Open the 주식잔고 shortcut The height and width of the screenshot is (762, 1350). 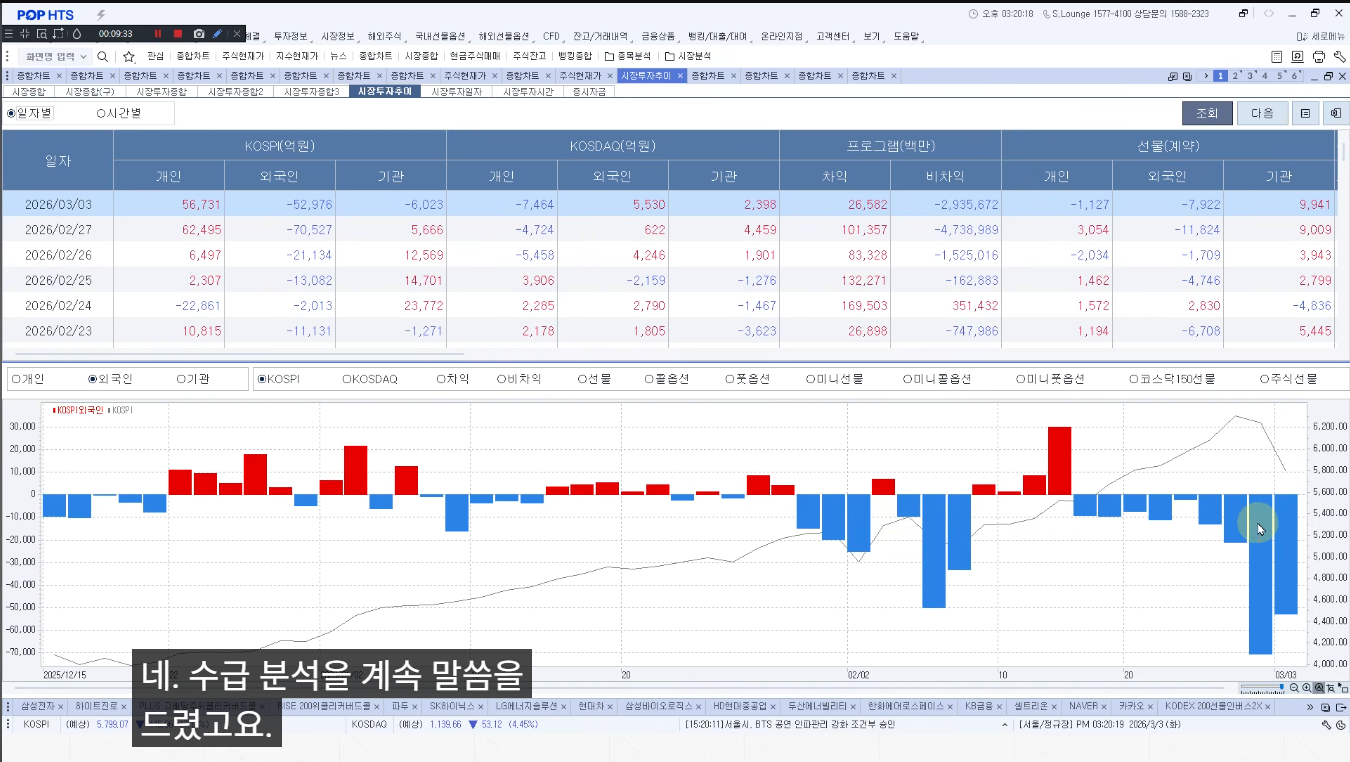pyautogui.click(x=528, y=57)
